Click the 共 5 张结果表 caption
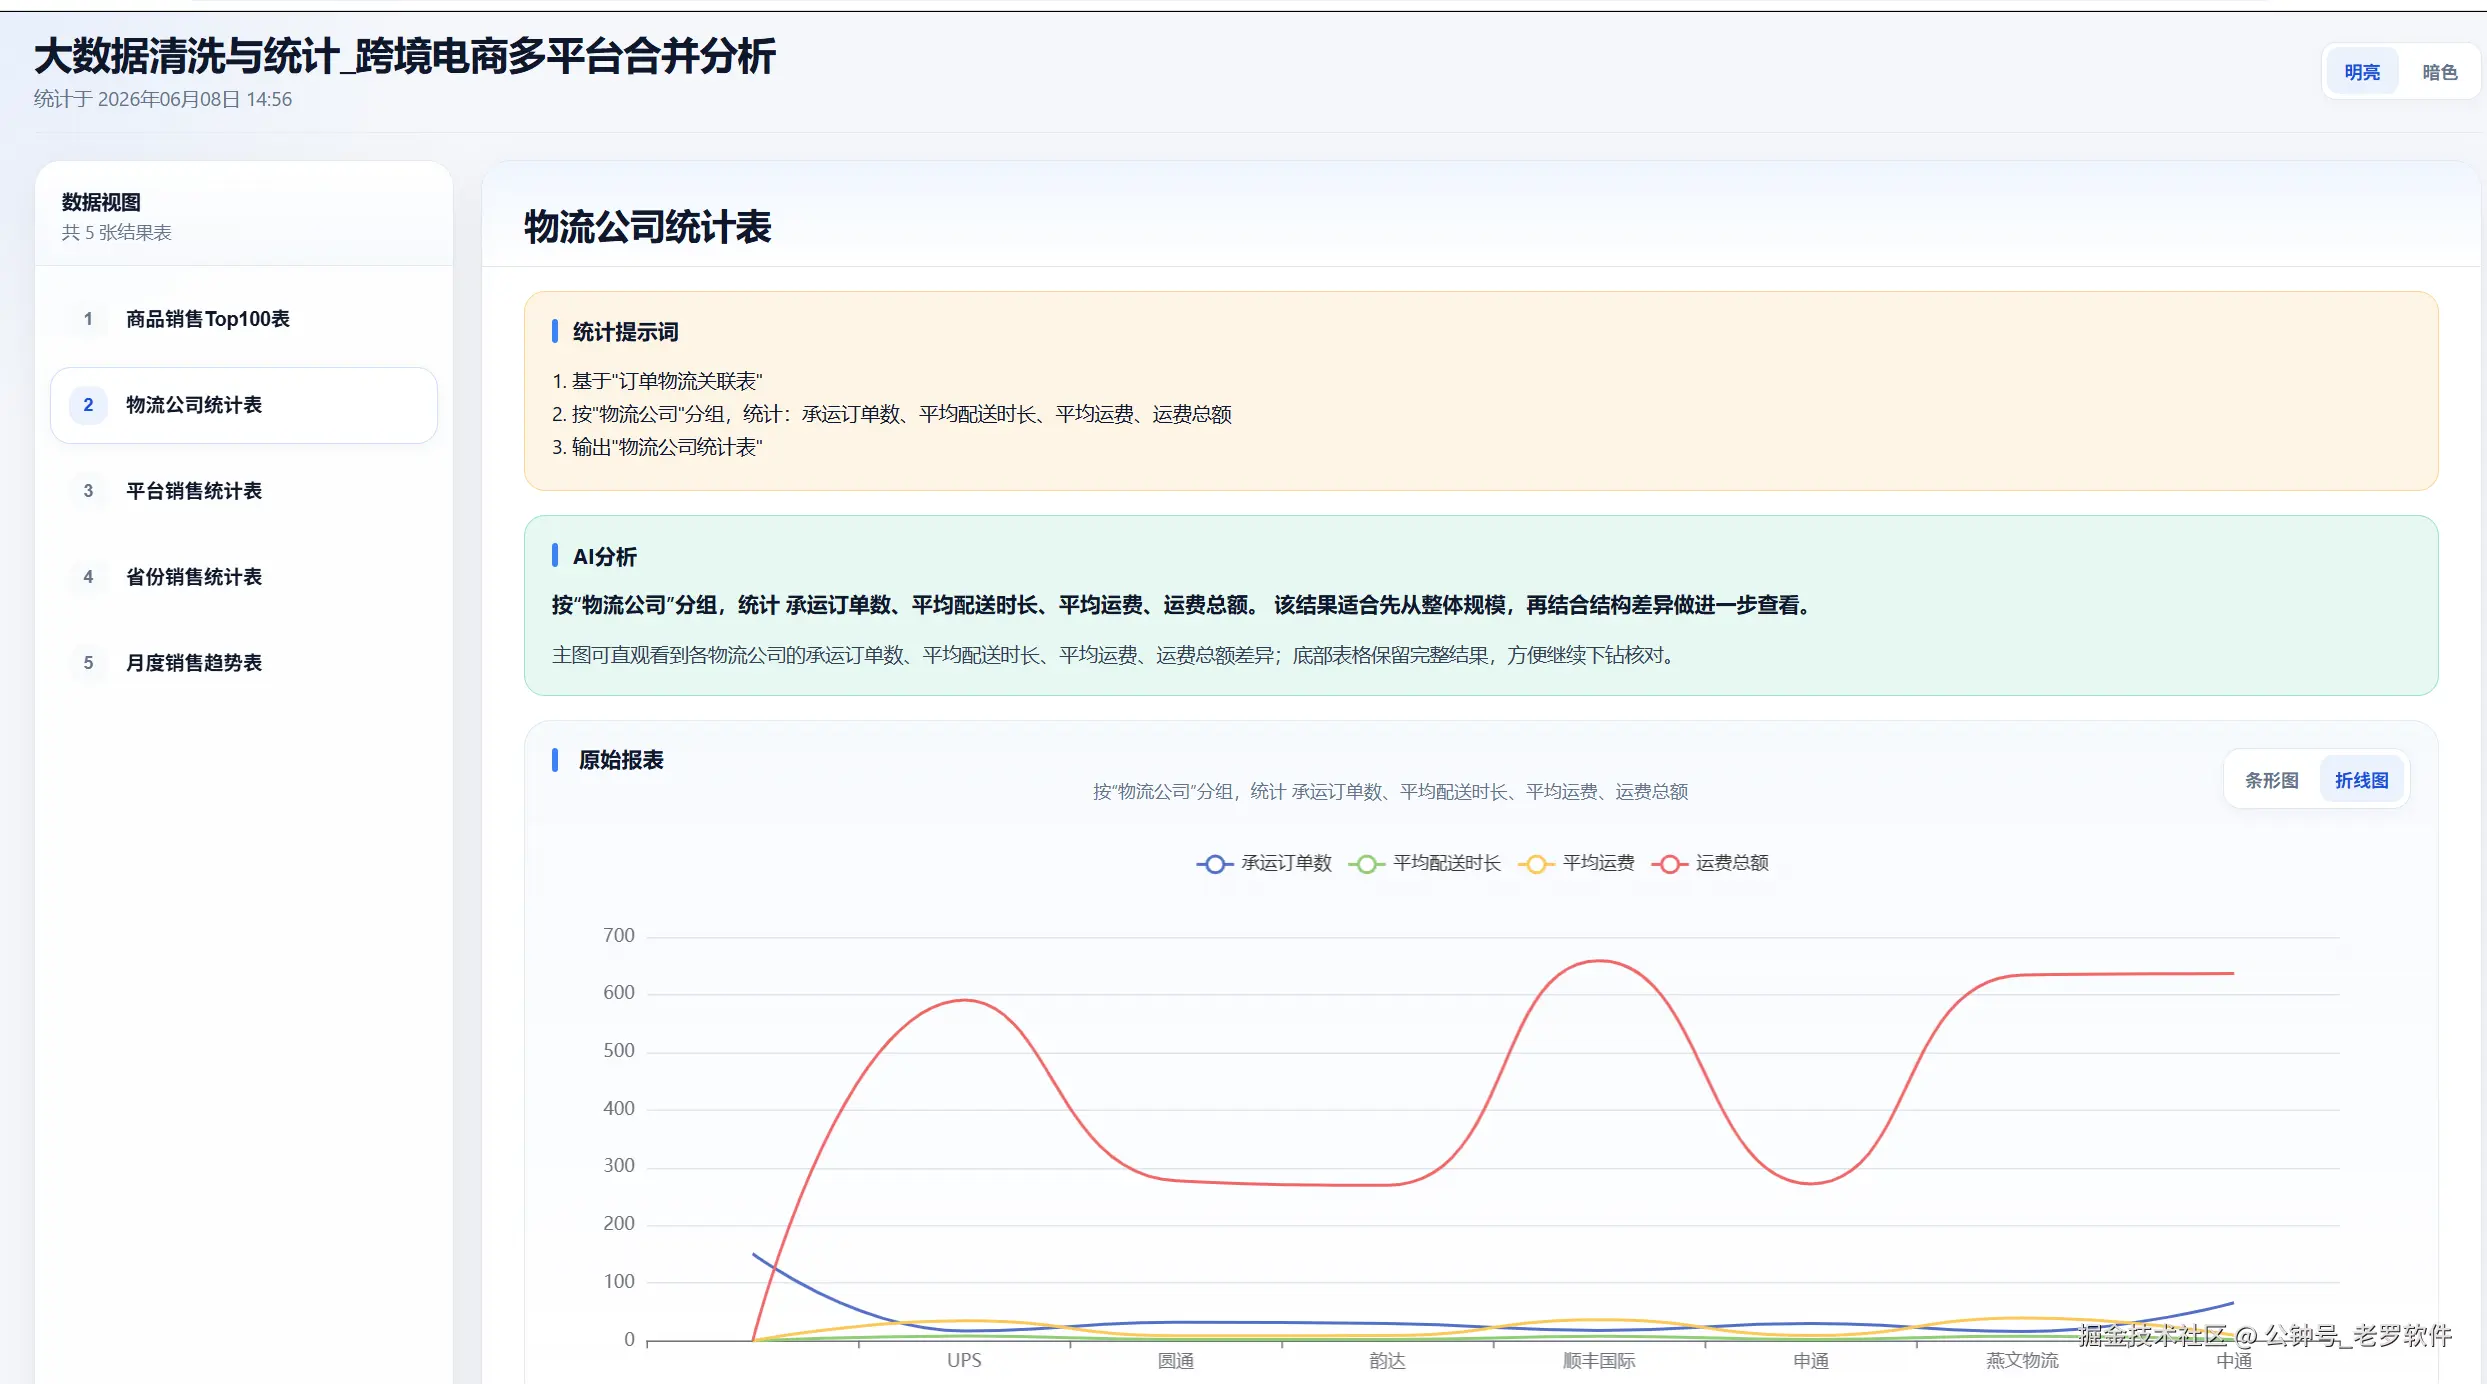 (x=117, y=232)
